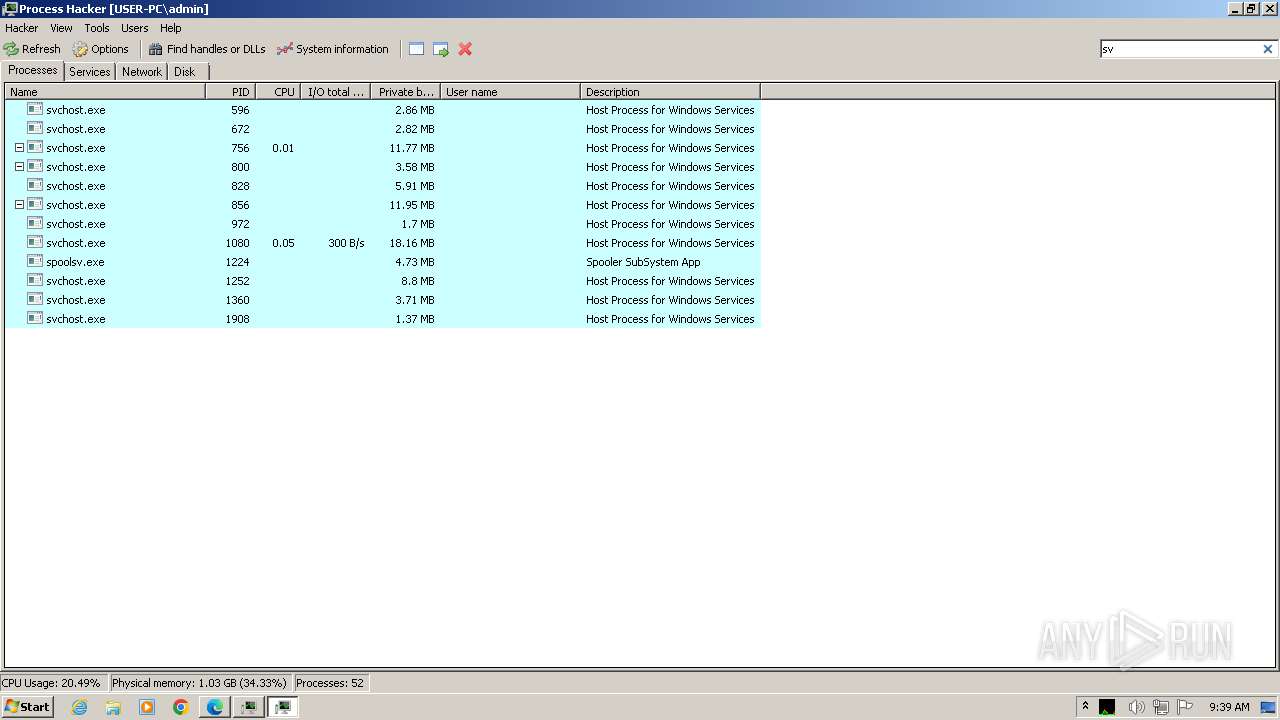Click the active Process Hacker taskbar button
Image resolution: width=1280 pixels, height=720 pixels.
tap(283, 707)
